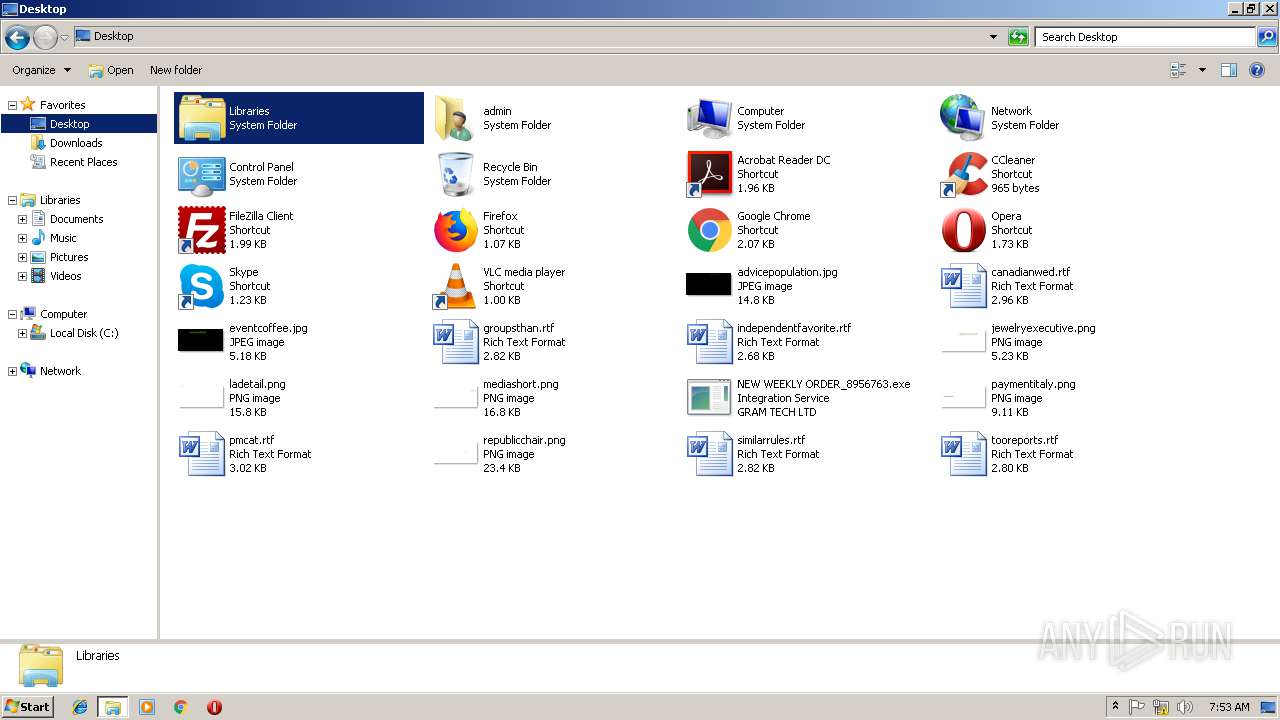Click the Firefox shortcut icon
The image size is (1280, 720).
455,230
